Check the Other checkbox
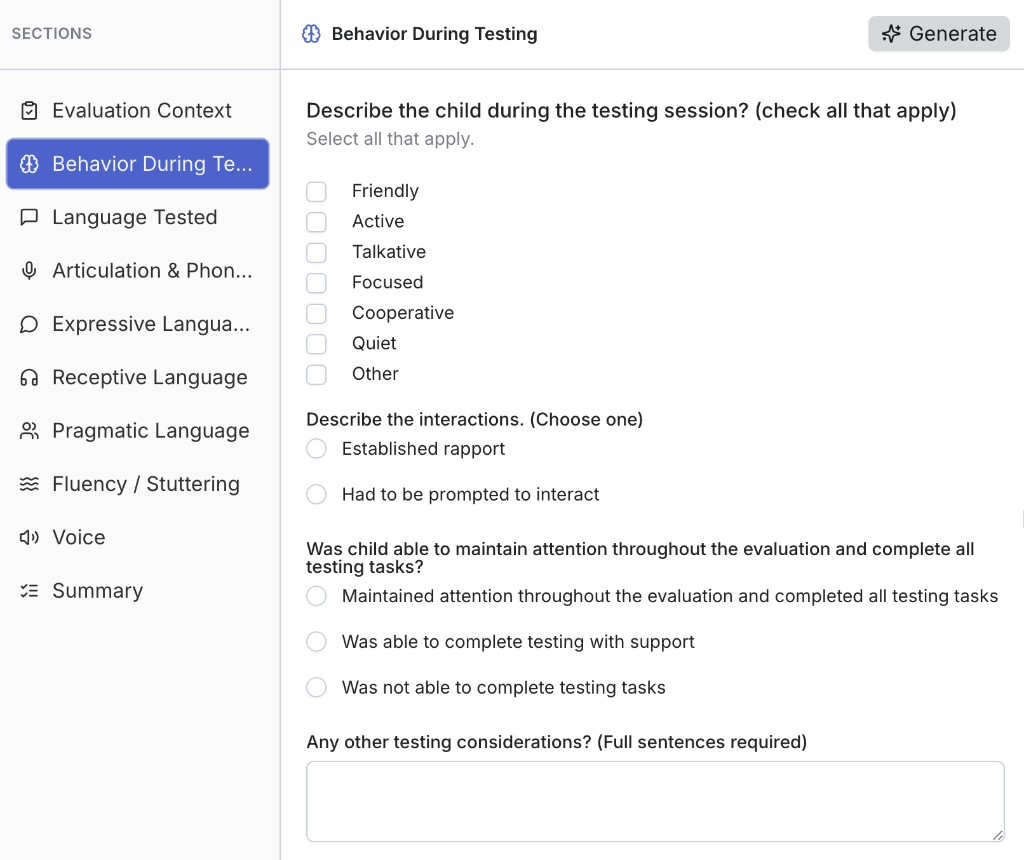Viewport: 1024px width, 860px height. (317, 374)
